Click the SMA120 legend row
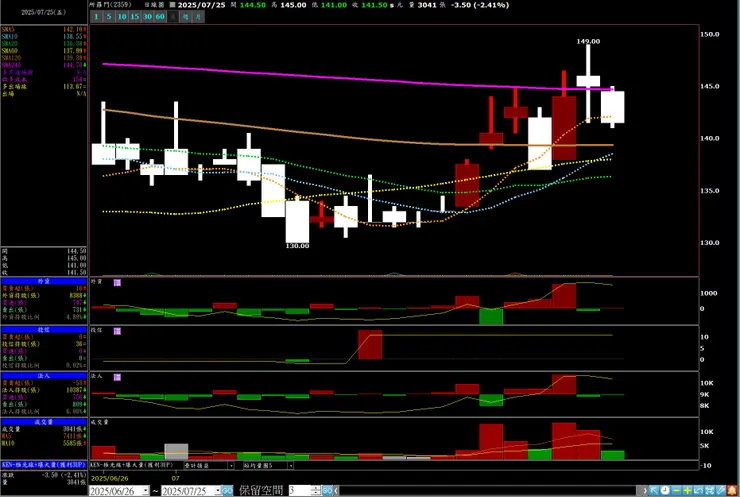This screenshot has width=740, height=497. [44, 58]
